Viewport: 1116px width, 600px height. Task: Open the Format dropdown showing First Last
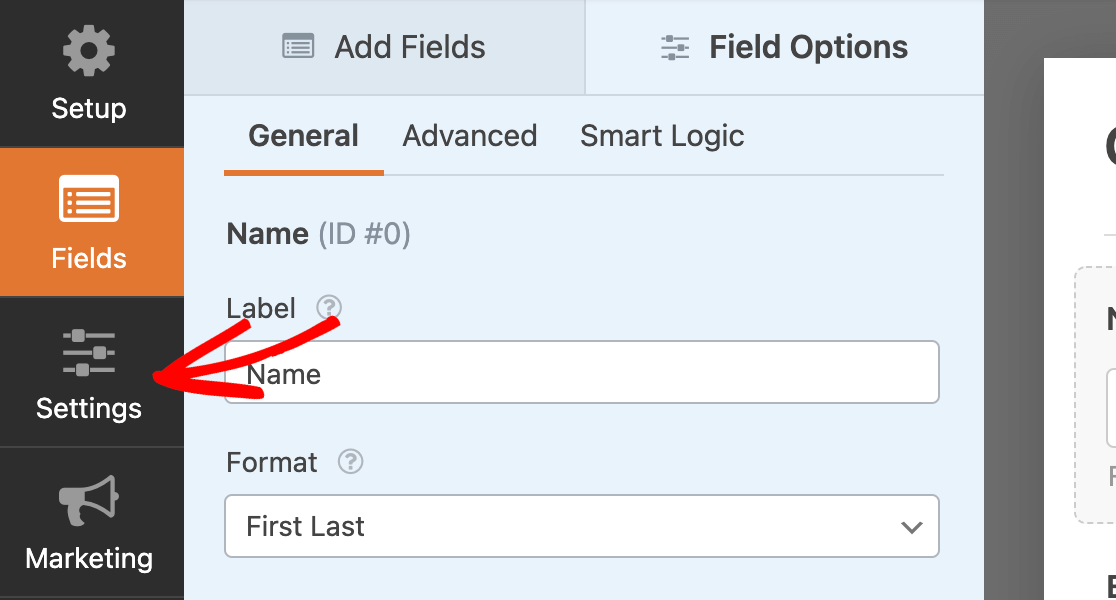560,526
